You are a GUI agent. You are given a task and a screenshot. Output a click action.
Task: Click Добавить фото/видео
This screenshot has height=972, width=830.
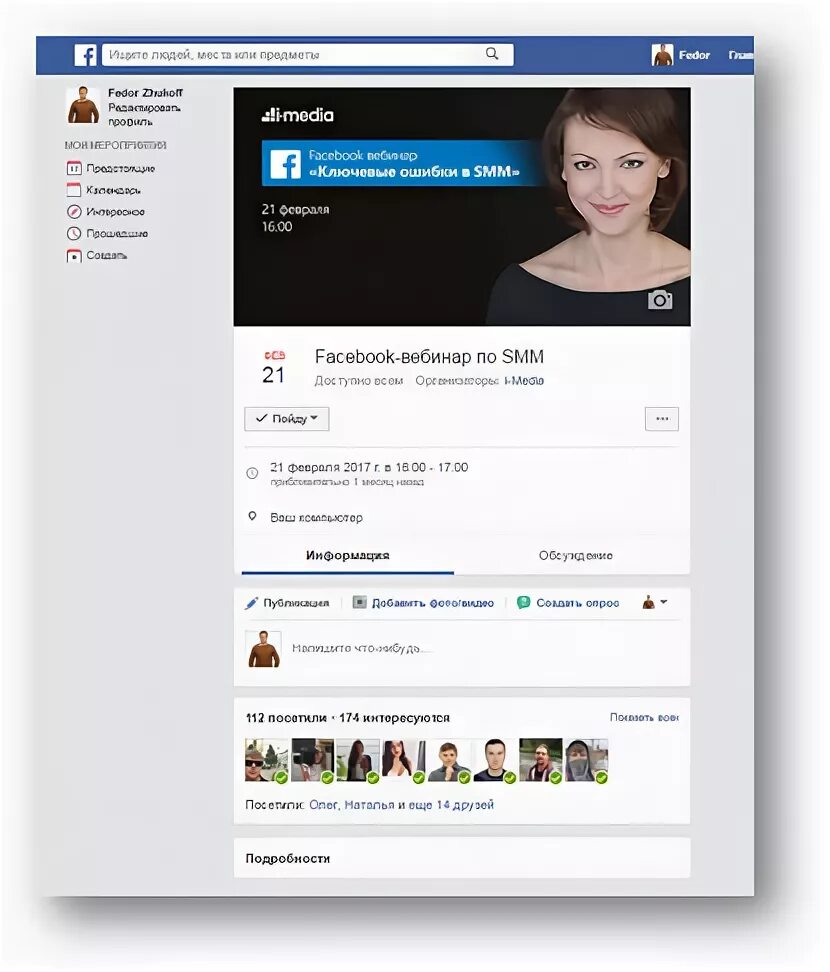tap(423, 603)
